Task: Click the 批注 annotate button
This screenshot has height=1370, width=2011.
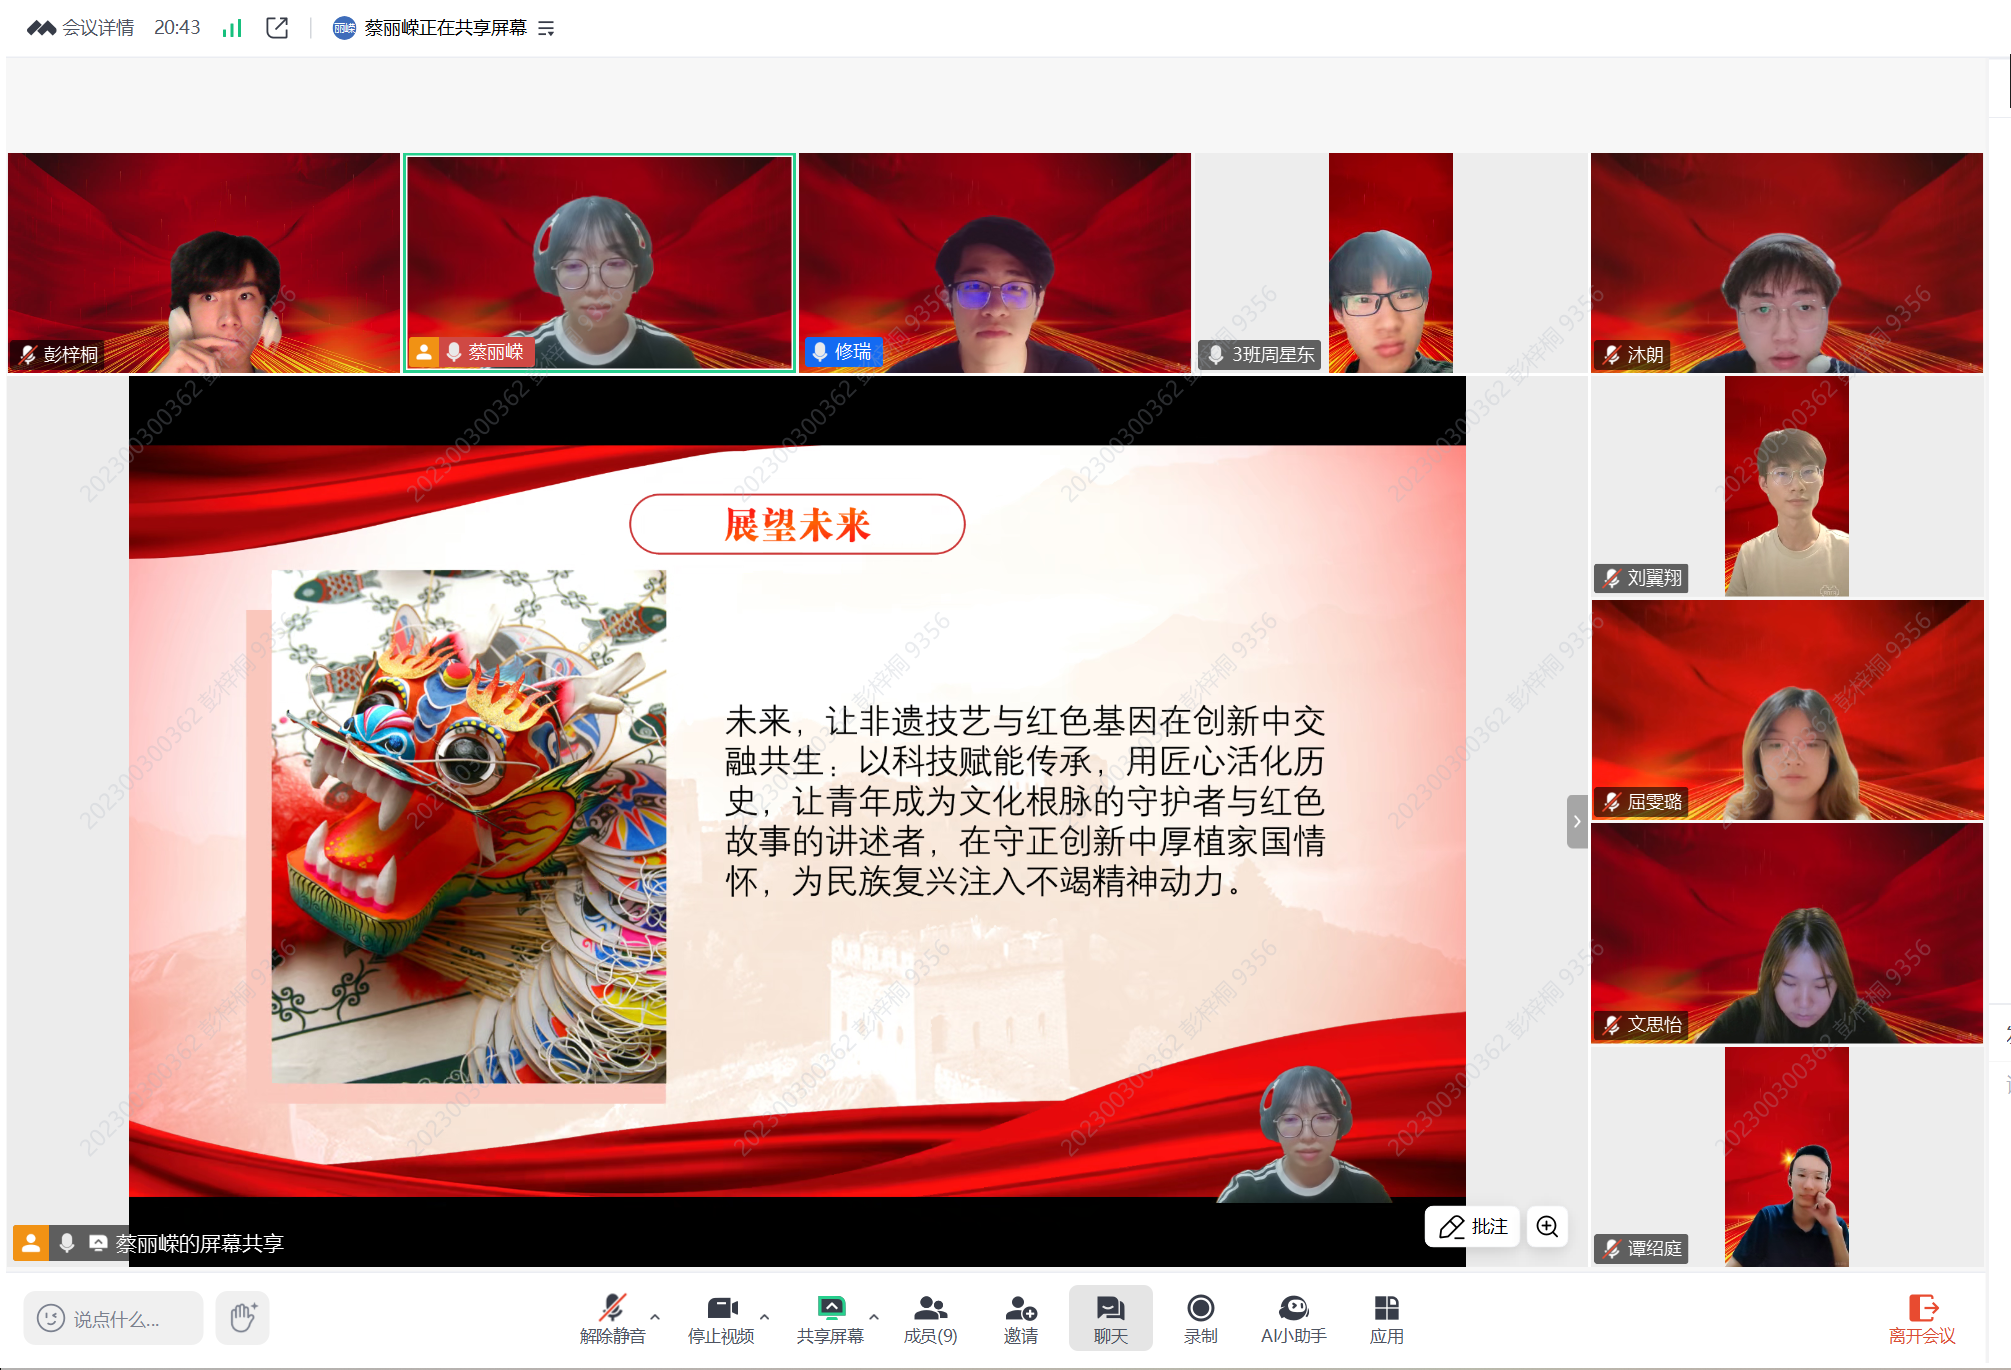Action: [1472, 1227]
